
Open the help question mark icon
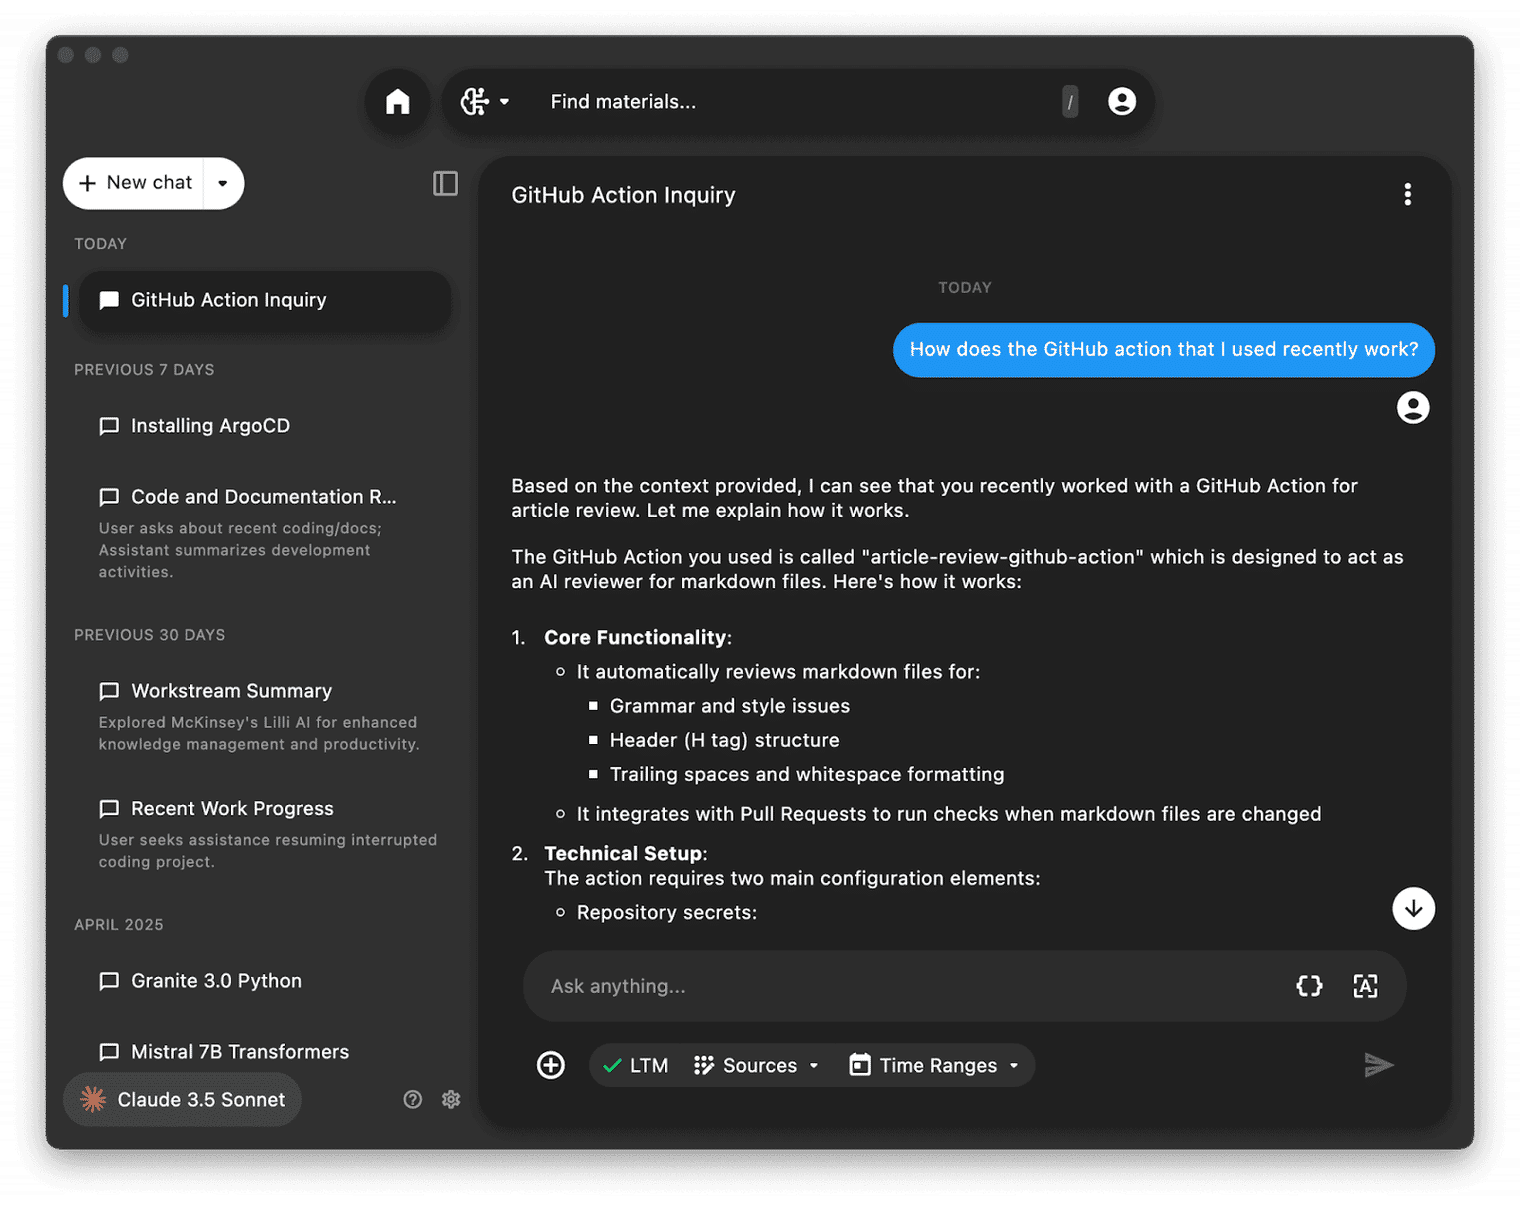(412, 1100)
